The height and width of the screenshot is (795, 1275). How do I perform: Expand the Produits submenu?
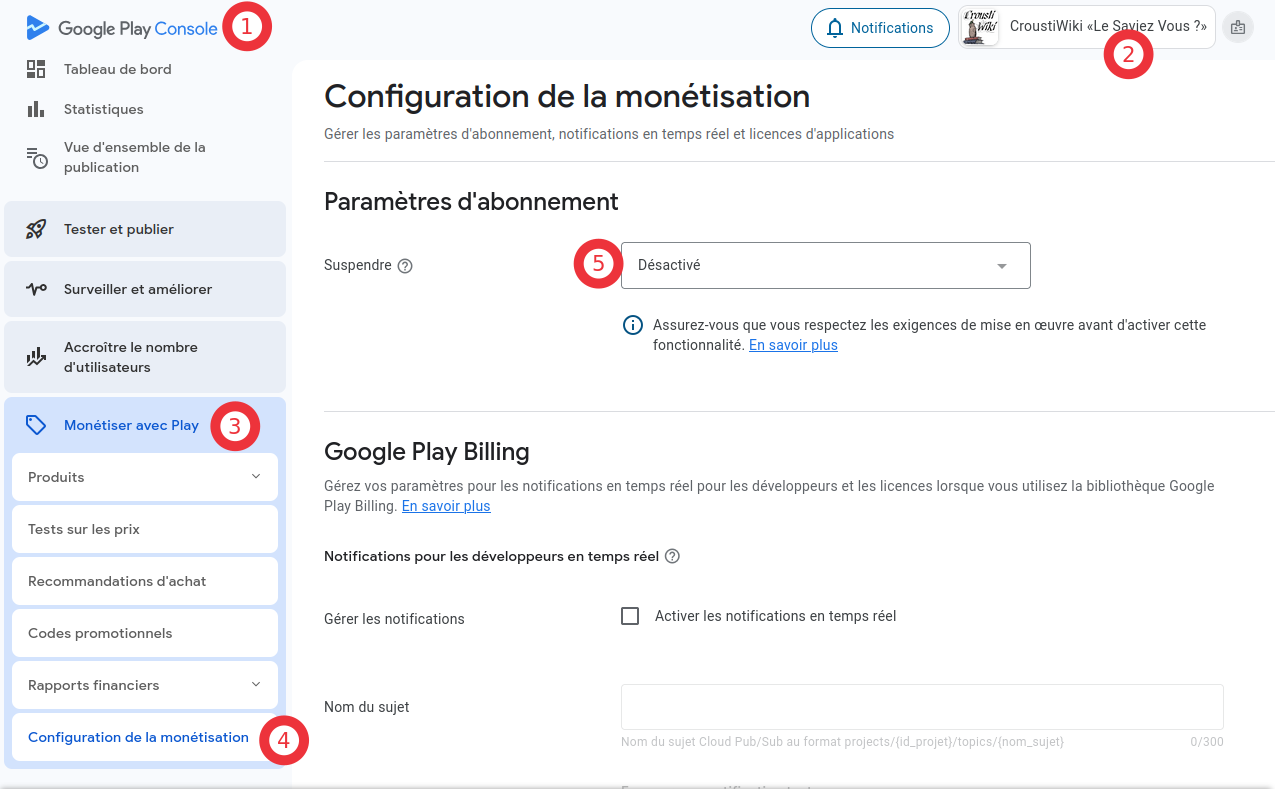coord(256,477)
